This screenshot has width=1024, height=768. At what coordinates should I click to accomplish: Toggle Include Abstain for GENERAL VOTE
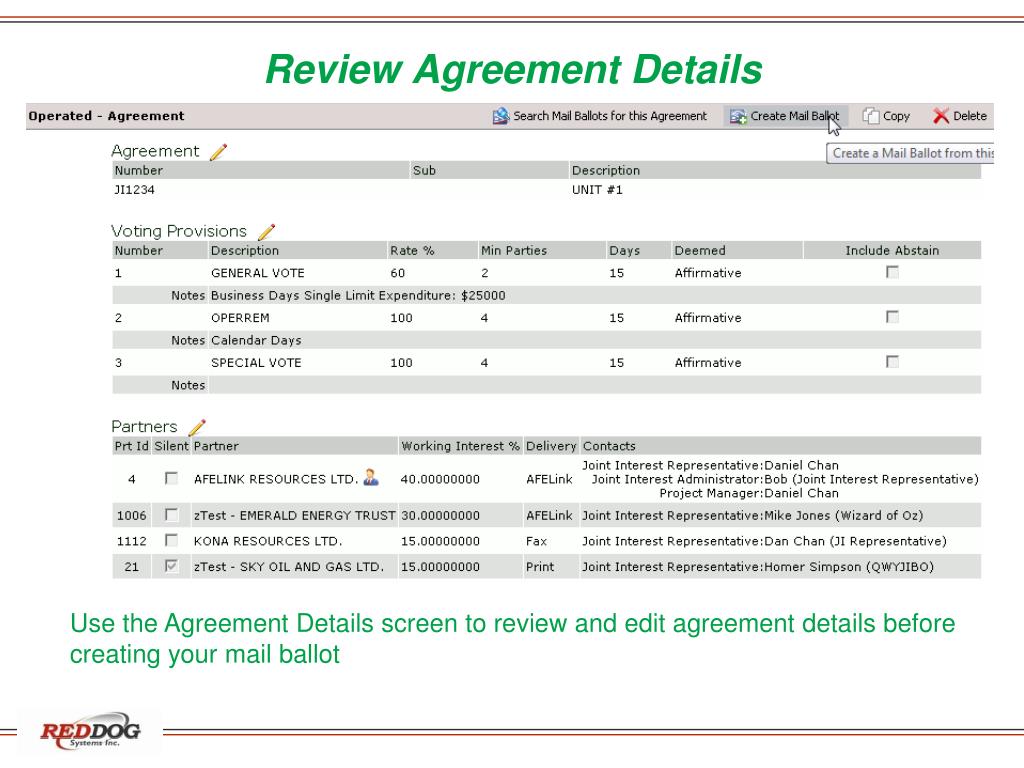click(x=892, y=272)
